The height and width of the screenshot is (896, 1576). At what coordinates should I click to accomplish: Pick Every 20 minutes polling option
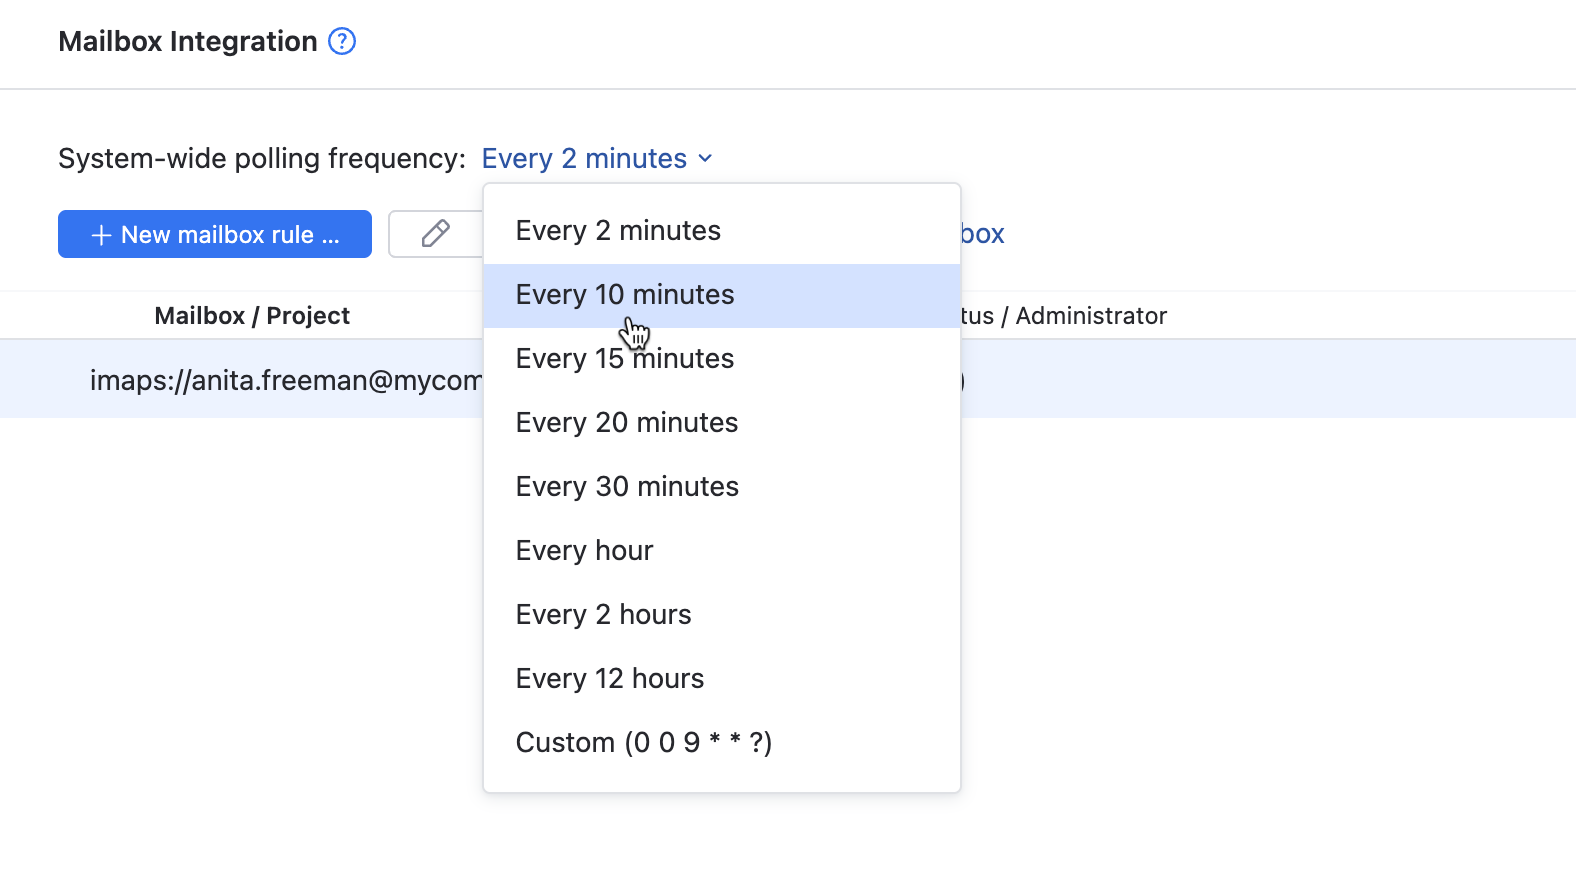coord(627,423)
